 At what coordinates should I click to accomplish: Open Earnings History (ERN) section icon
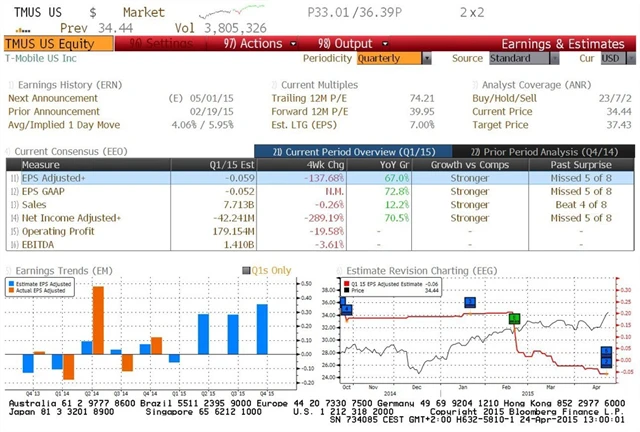(10, 86)
